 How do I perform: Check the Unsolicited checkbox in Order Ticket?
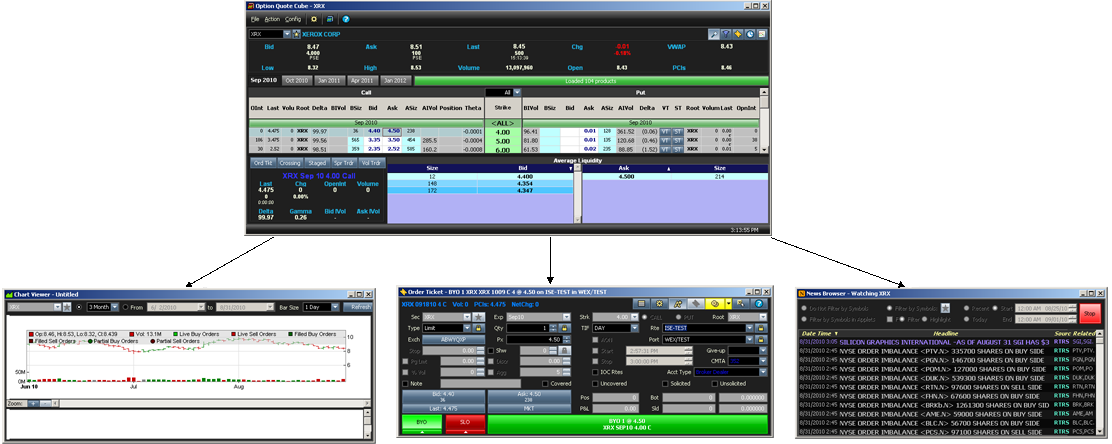714,384
